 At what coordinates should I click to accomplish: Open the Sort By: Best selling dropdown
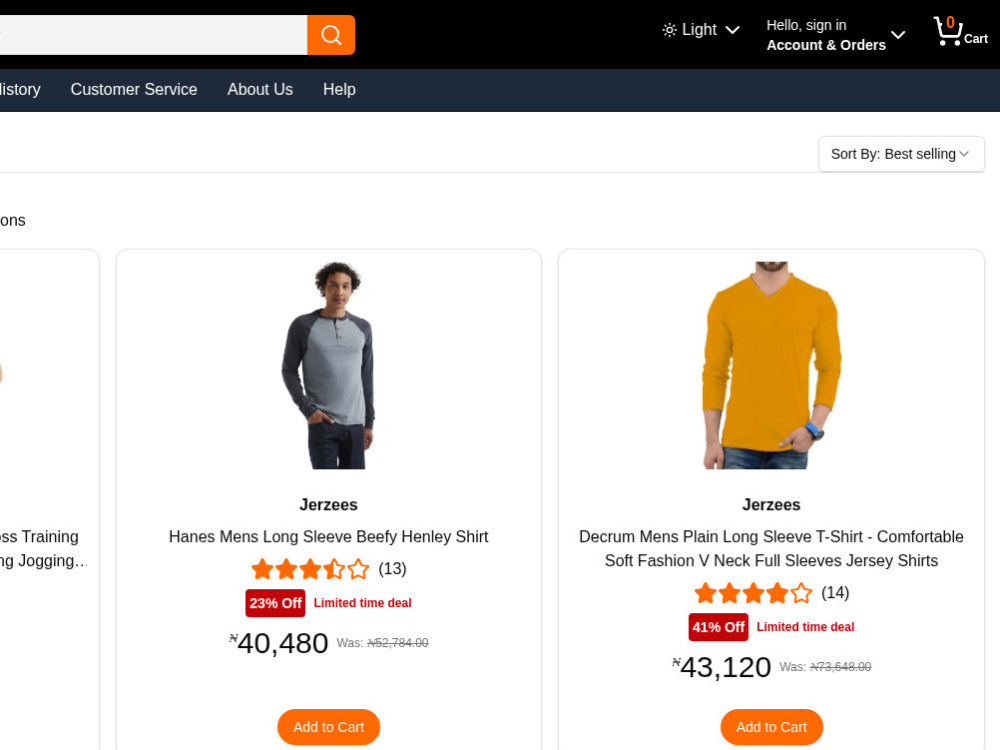coord(901,154)
